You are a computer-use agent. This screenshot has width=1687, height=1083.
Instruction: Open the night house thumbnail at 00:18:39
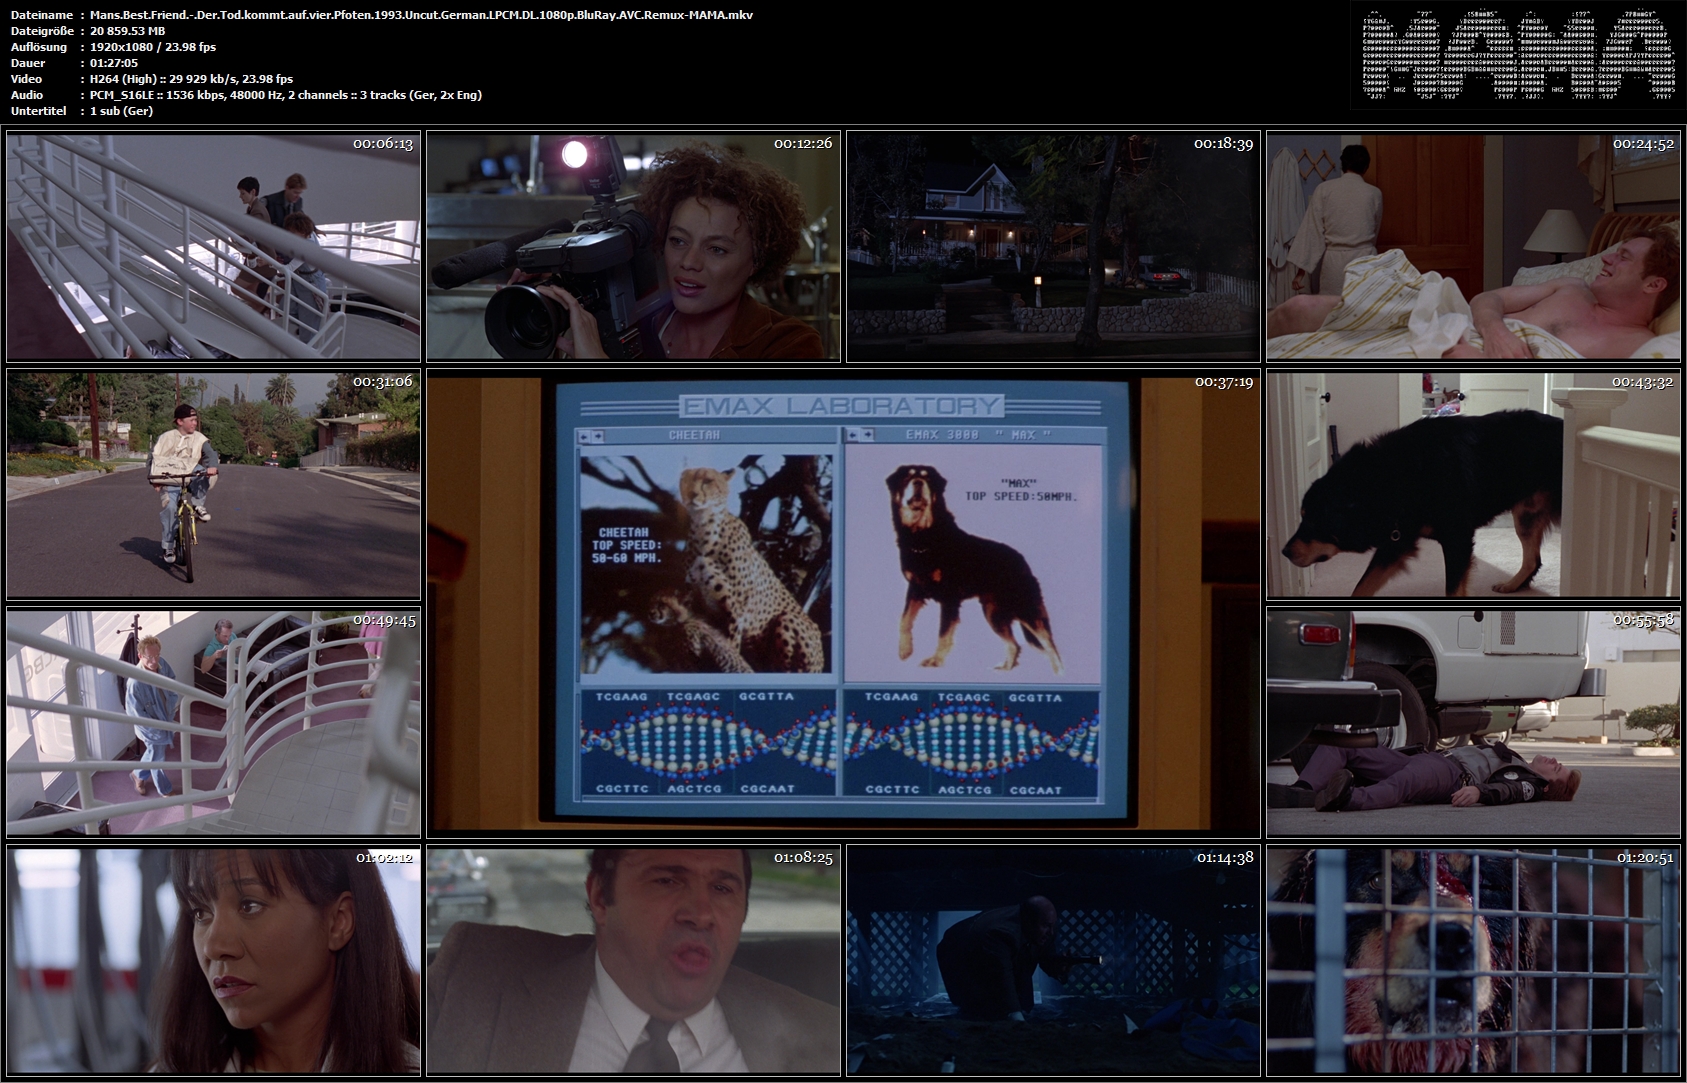pyautogui.click(x=1053, y=246)
